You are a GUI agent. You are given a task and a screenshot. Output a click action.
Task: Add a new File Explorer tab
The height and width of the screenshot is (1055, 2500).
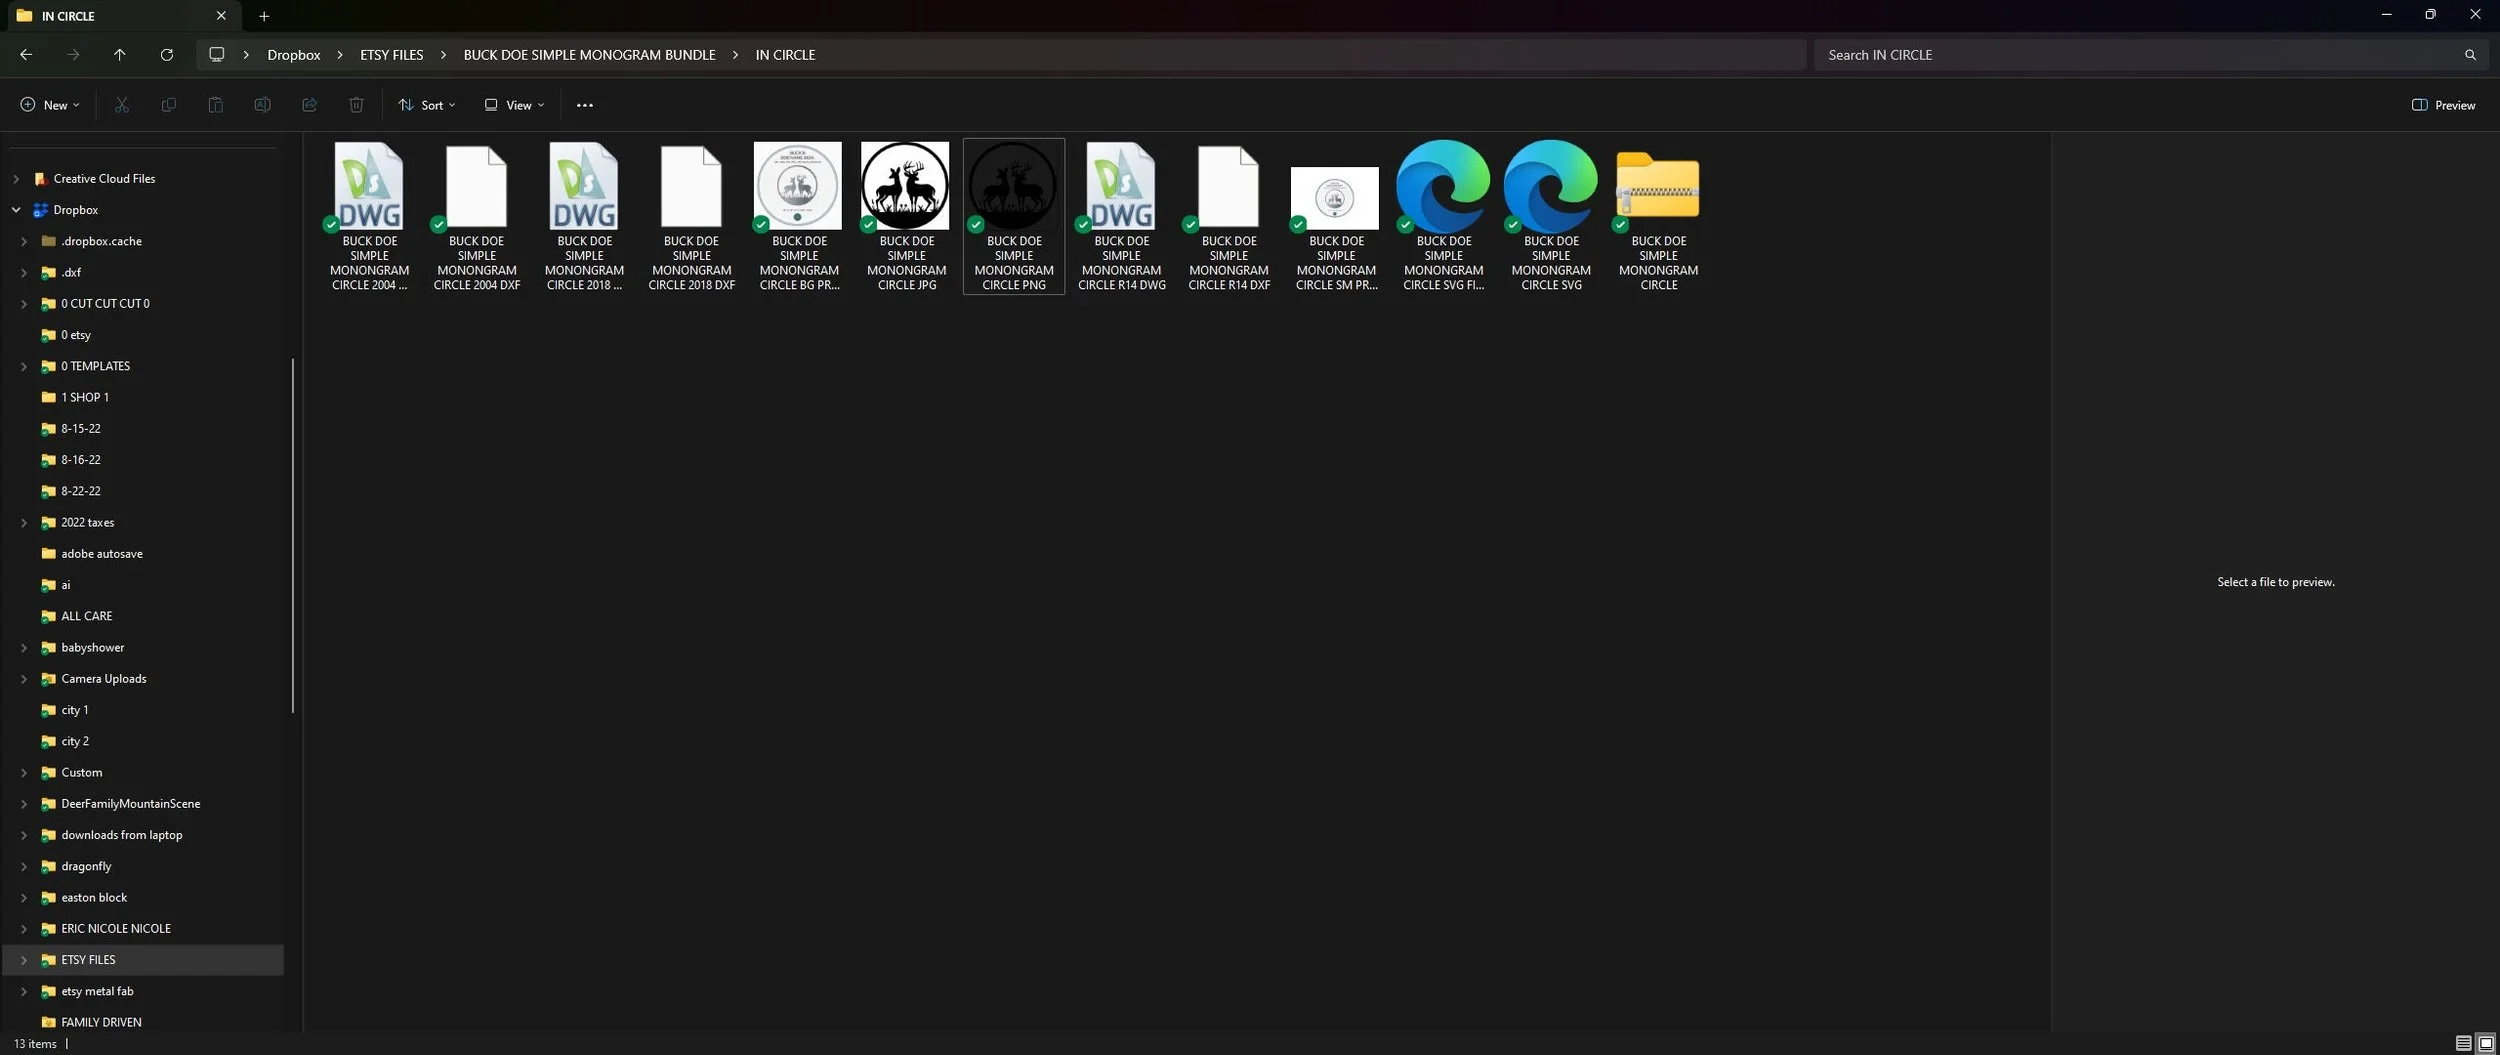pos(264,16)
